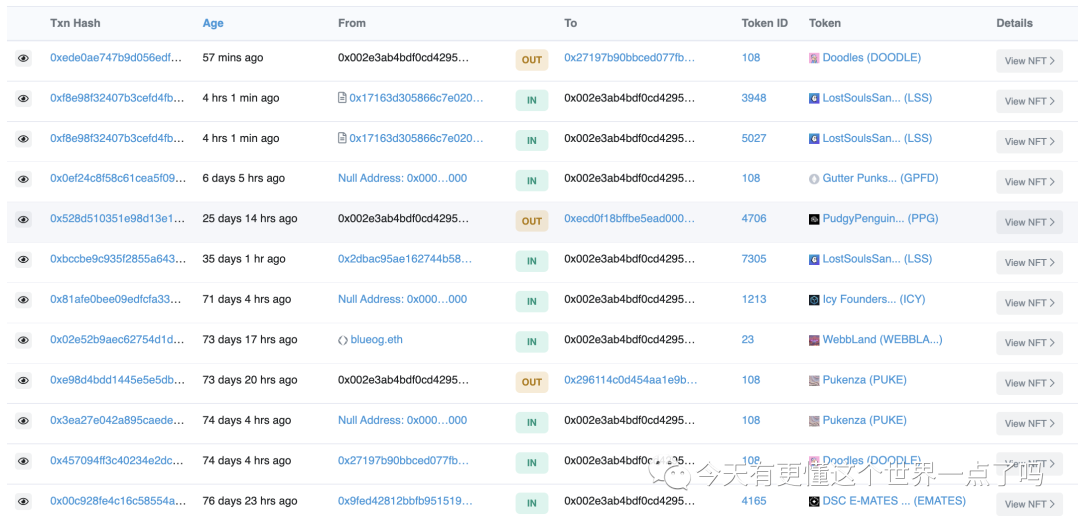Click the eye icon for txn 0x457094ff3c40234e2dc
Viewport: 1080px width, 522px height.
pyautogui.click(x=23, y=462)
